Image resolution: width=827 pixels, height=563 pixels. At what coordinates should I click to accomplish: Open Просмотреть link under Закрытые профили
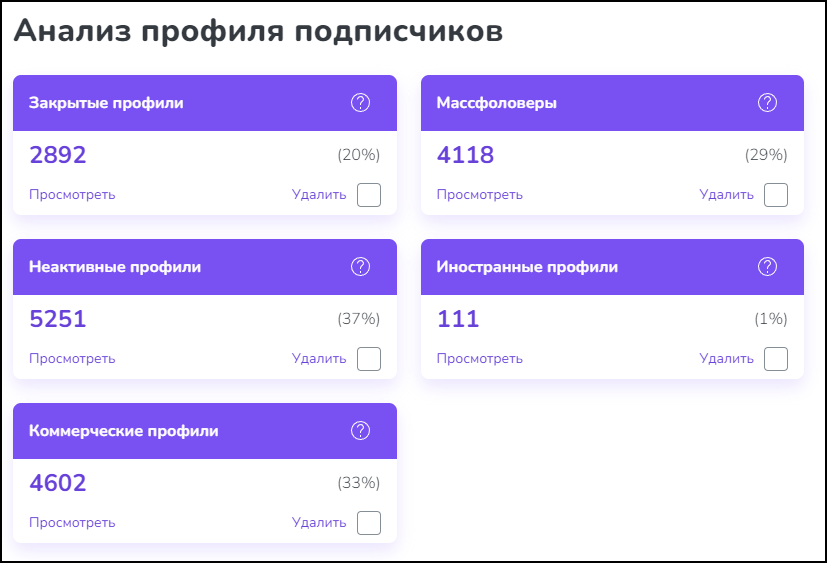pos(72,195)
